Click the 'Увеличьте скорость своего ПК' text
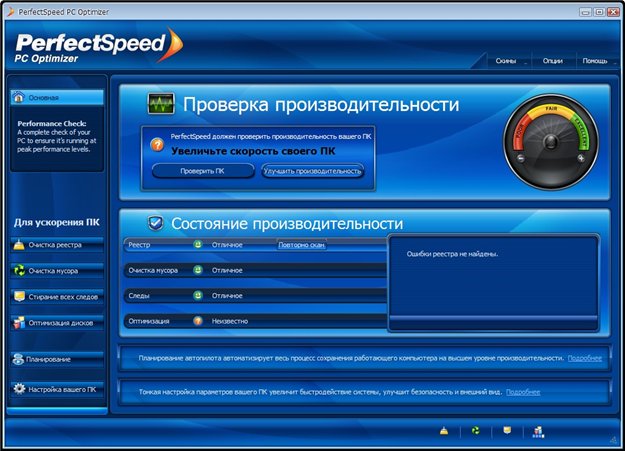This screenshot has height=451, width=625. (x=254, y=151)
